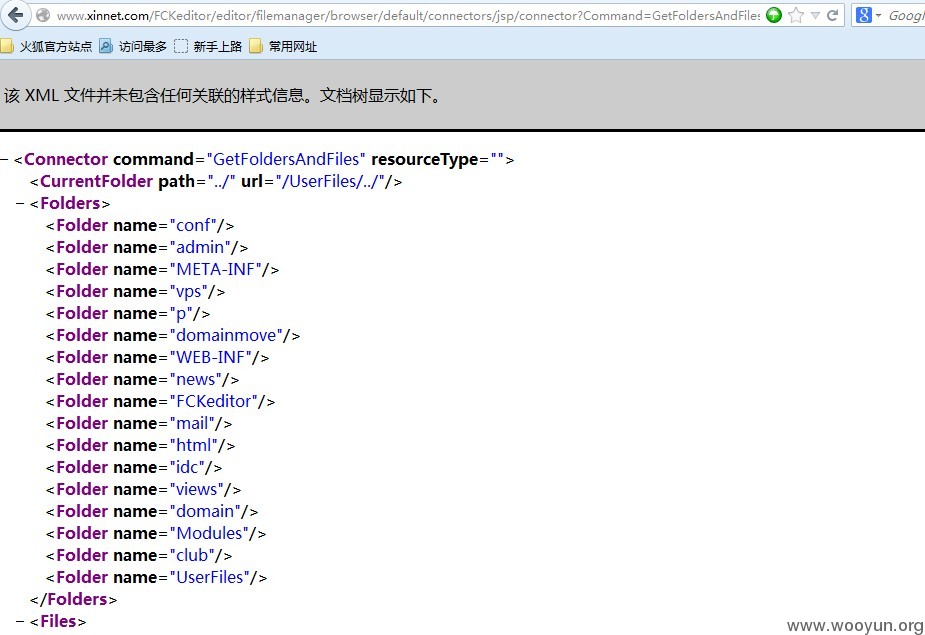The width and height of the screenshot is (925, 635).
Task: Open the 访问最多 bookmark
Action: [133, 46]
